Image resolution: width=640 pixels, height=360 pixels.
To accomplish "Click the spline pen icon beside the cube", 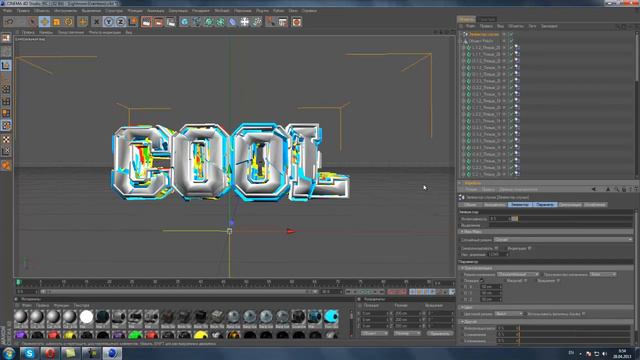I will tap(196, 22).
